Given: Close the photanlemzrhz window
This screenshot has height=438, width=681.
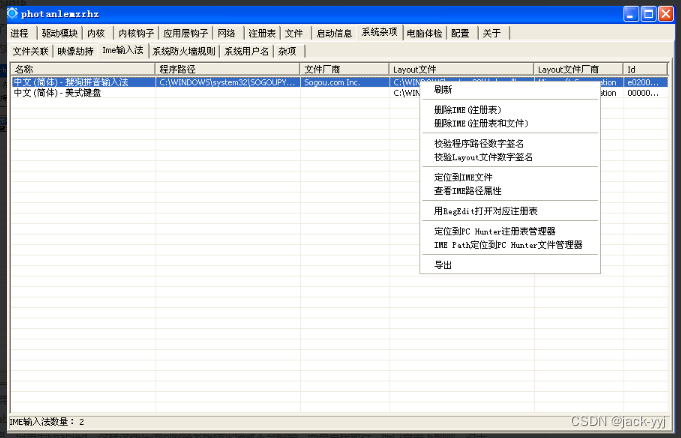Looking at the screenshot, I should pos(665,14).
